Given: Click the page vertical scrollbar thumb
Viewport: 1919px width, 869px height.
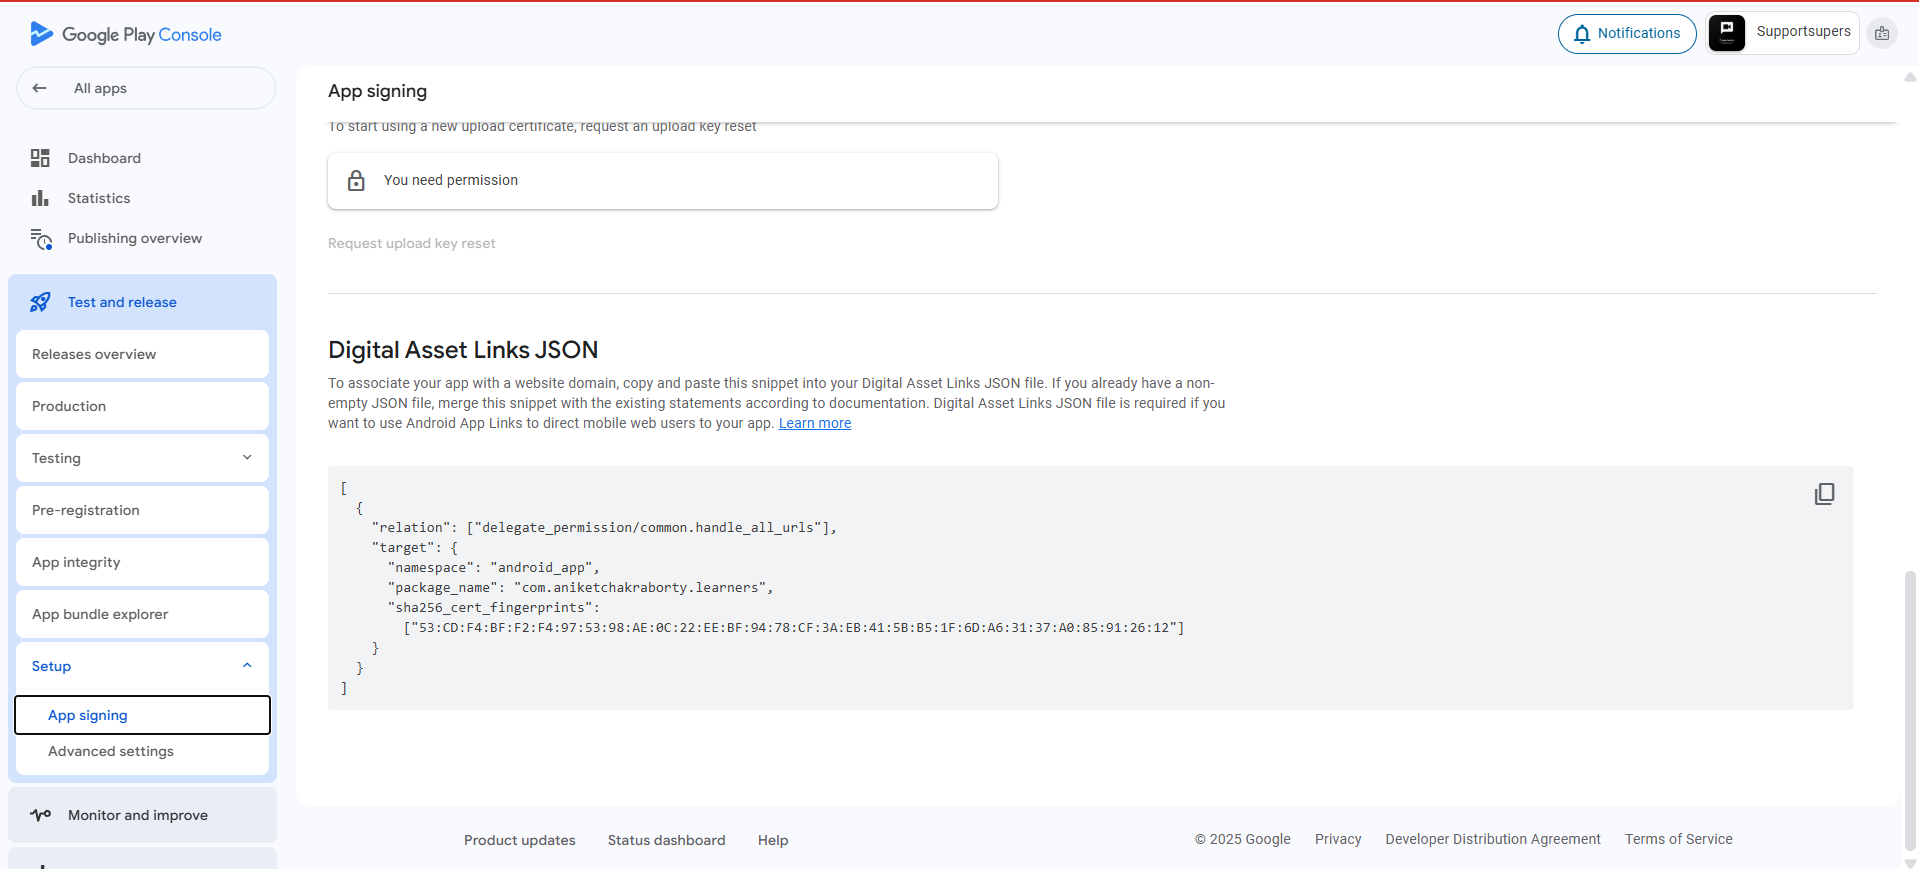Looking at the screenshot, I should (x=1910, y=710).
